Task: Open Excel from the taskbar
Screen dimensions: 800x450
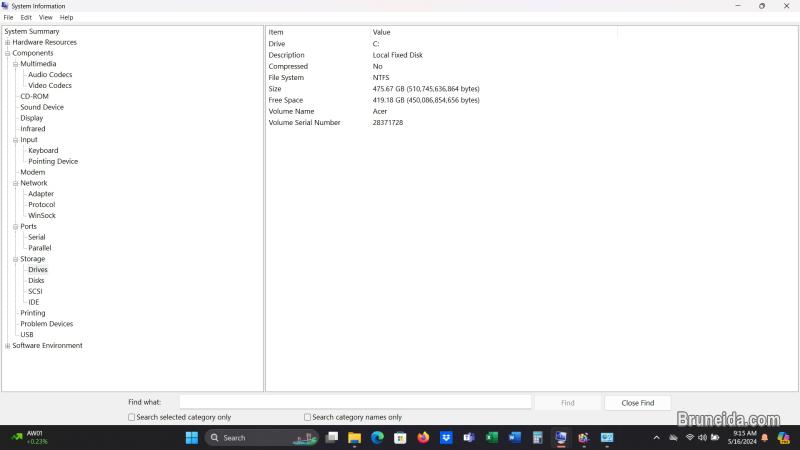Action: coord(492,437)
